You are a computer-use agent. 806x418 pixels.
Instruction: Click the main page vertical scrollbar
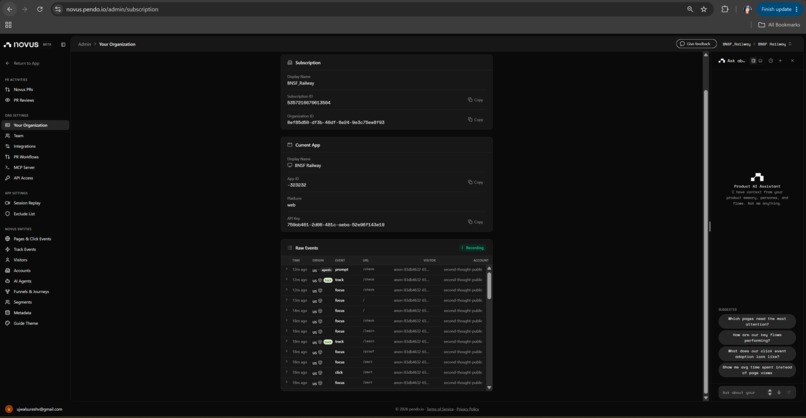pos(706,242)
